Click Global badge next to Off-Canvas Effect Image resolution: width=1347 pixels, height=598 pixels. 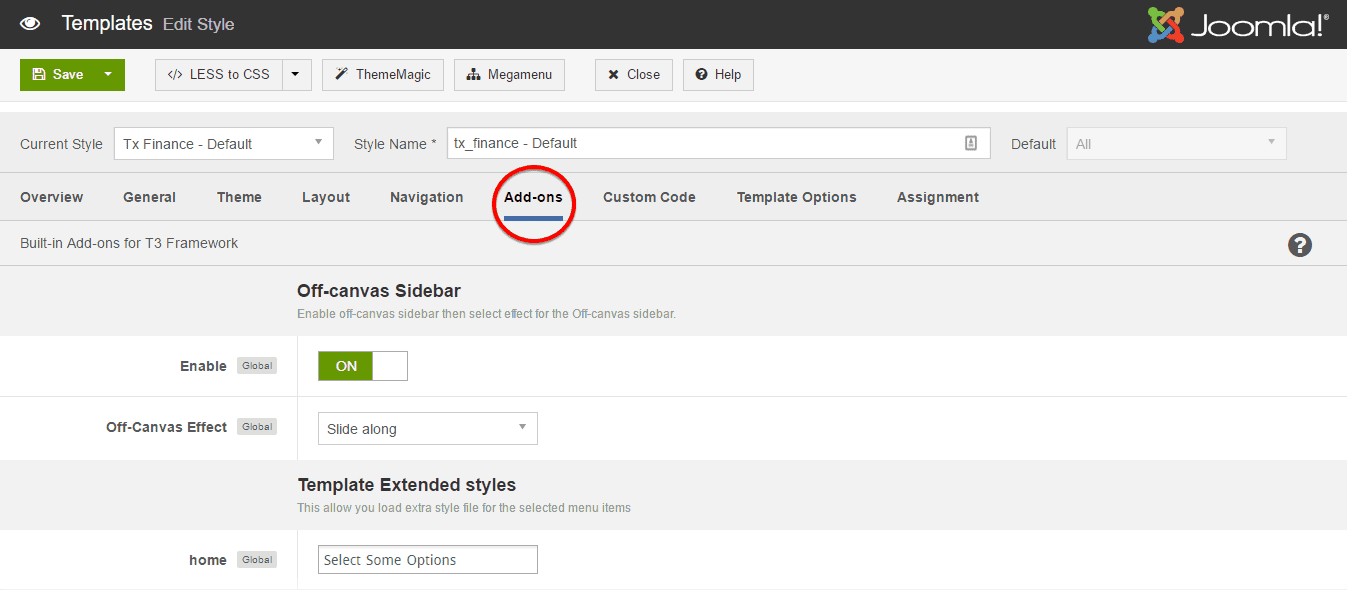[x=257, y=427]
